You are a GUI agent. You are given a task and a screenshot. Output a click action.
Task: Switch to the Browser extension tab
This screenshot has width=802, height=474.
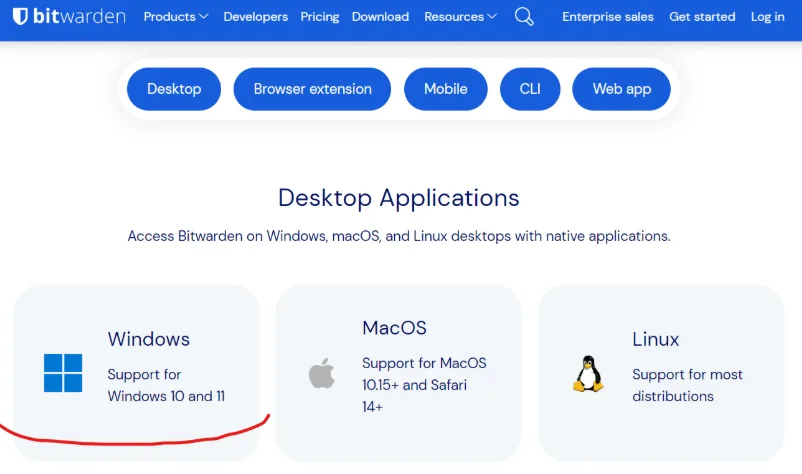click(312, 89)
